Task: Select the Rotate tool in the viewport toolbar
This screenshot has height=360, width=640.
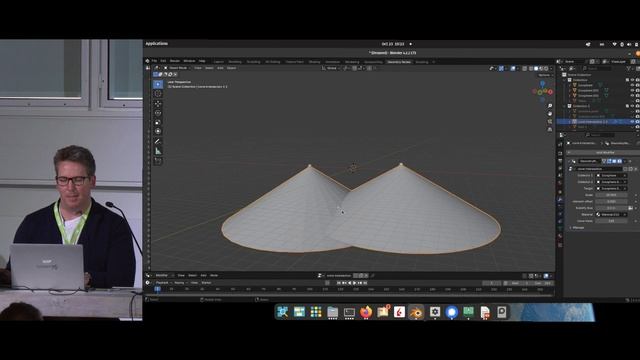Action: [158, 113]
